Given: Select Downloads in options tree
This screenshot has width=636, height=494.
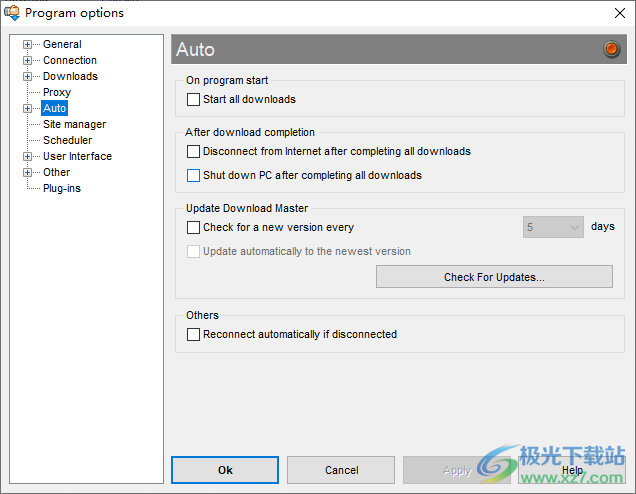Looking at the screenshot, I should click(70, 76).
